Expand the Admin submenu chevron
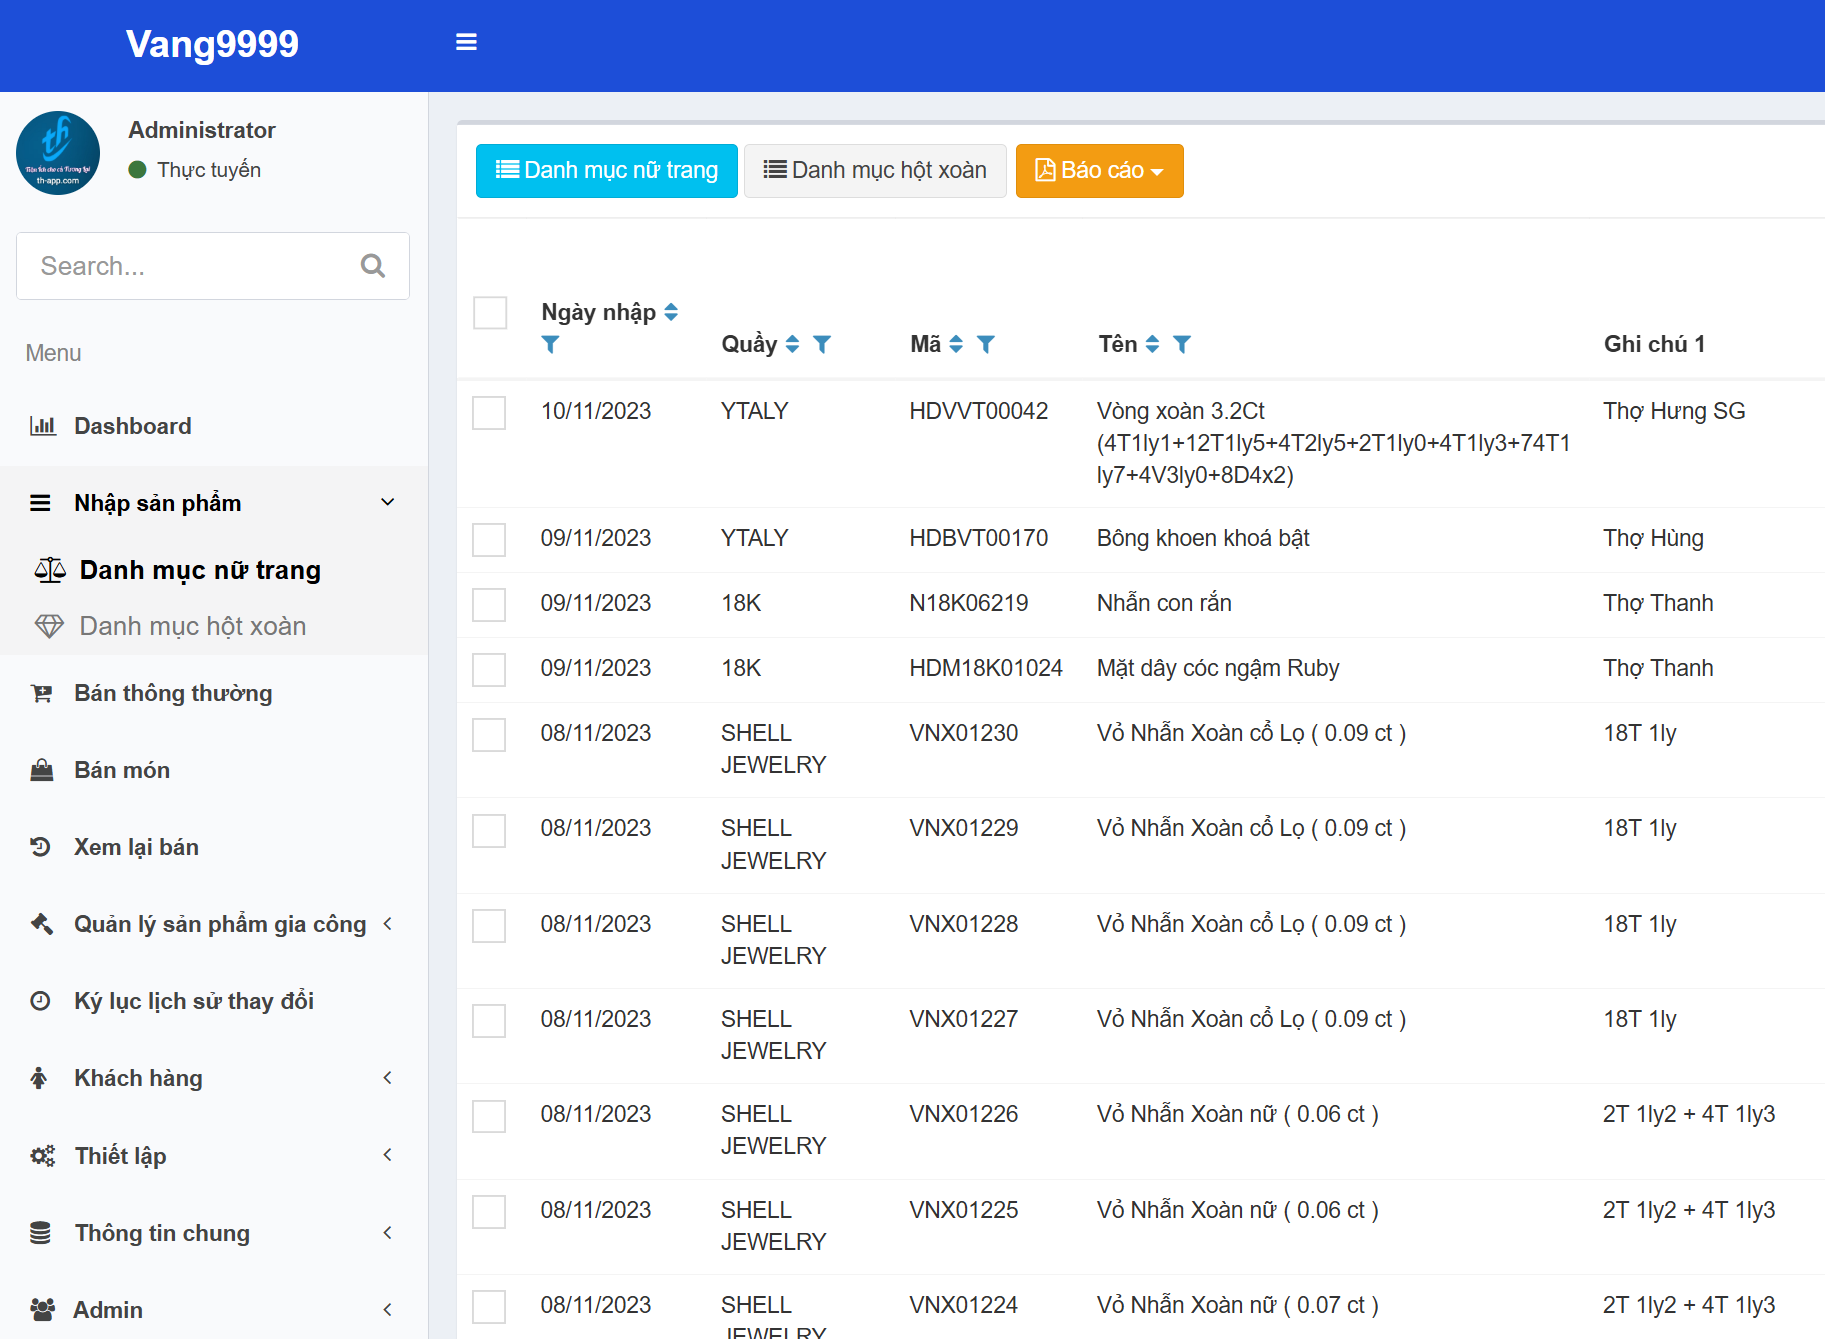Viewport: 1832px width, 1339px height. (388, 1310)
